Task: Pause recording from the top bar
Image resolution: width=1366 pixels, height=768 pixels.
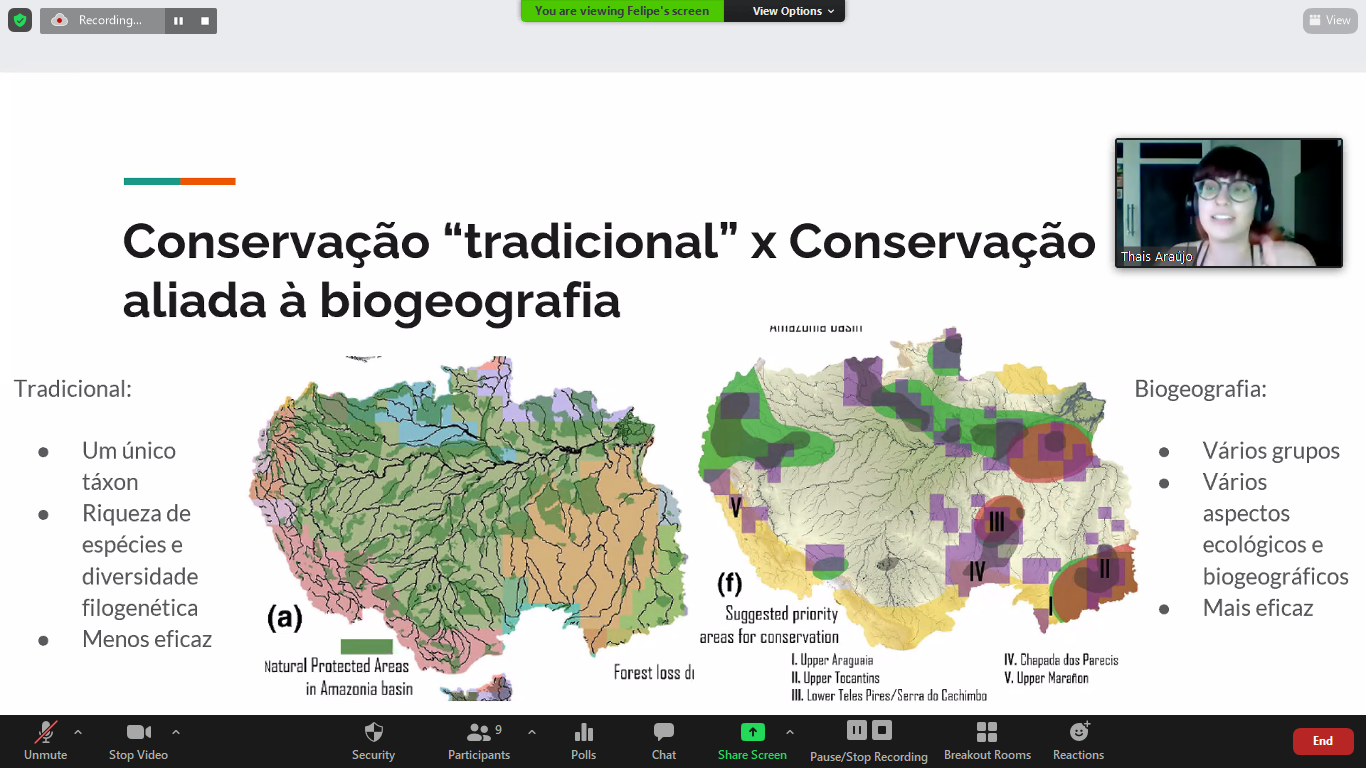Action: [x=179, y=21]
